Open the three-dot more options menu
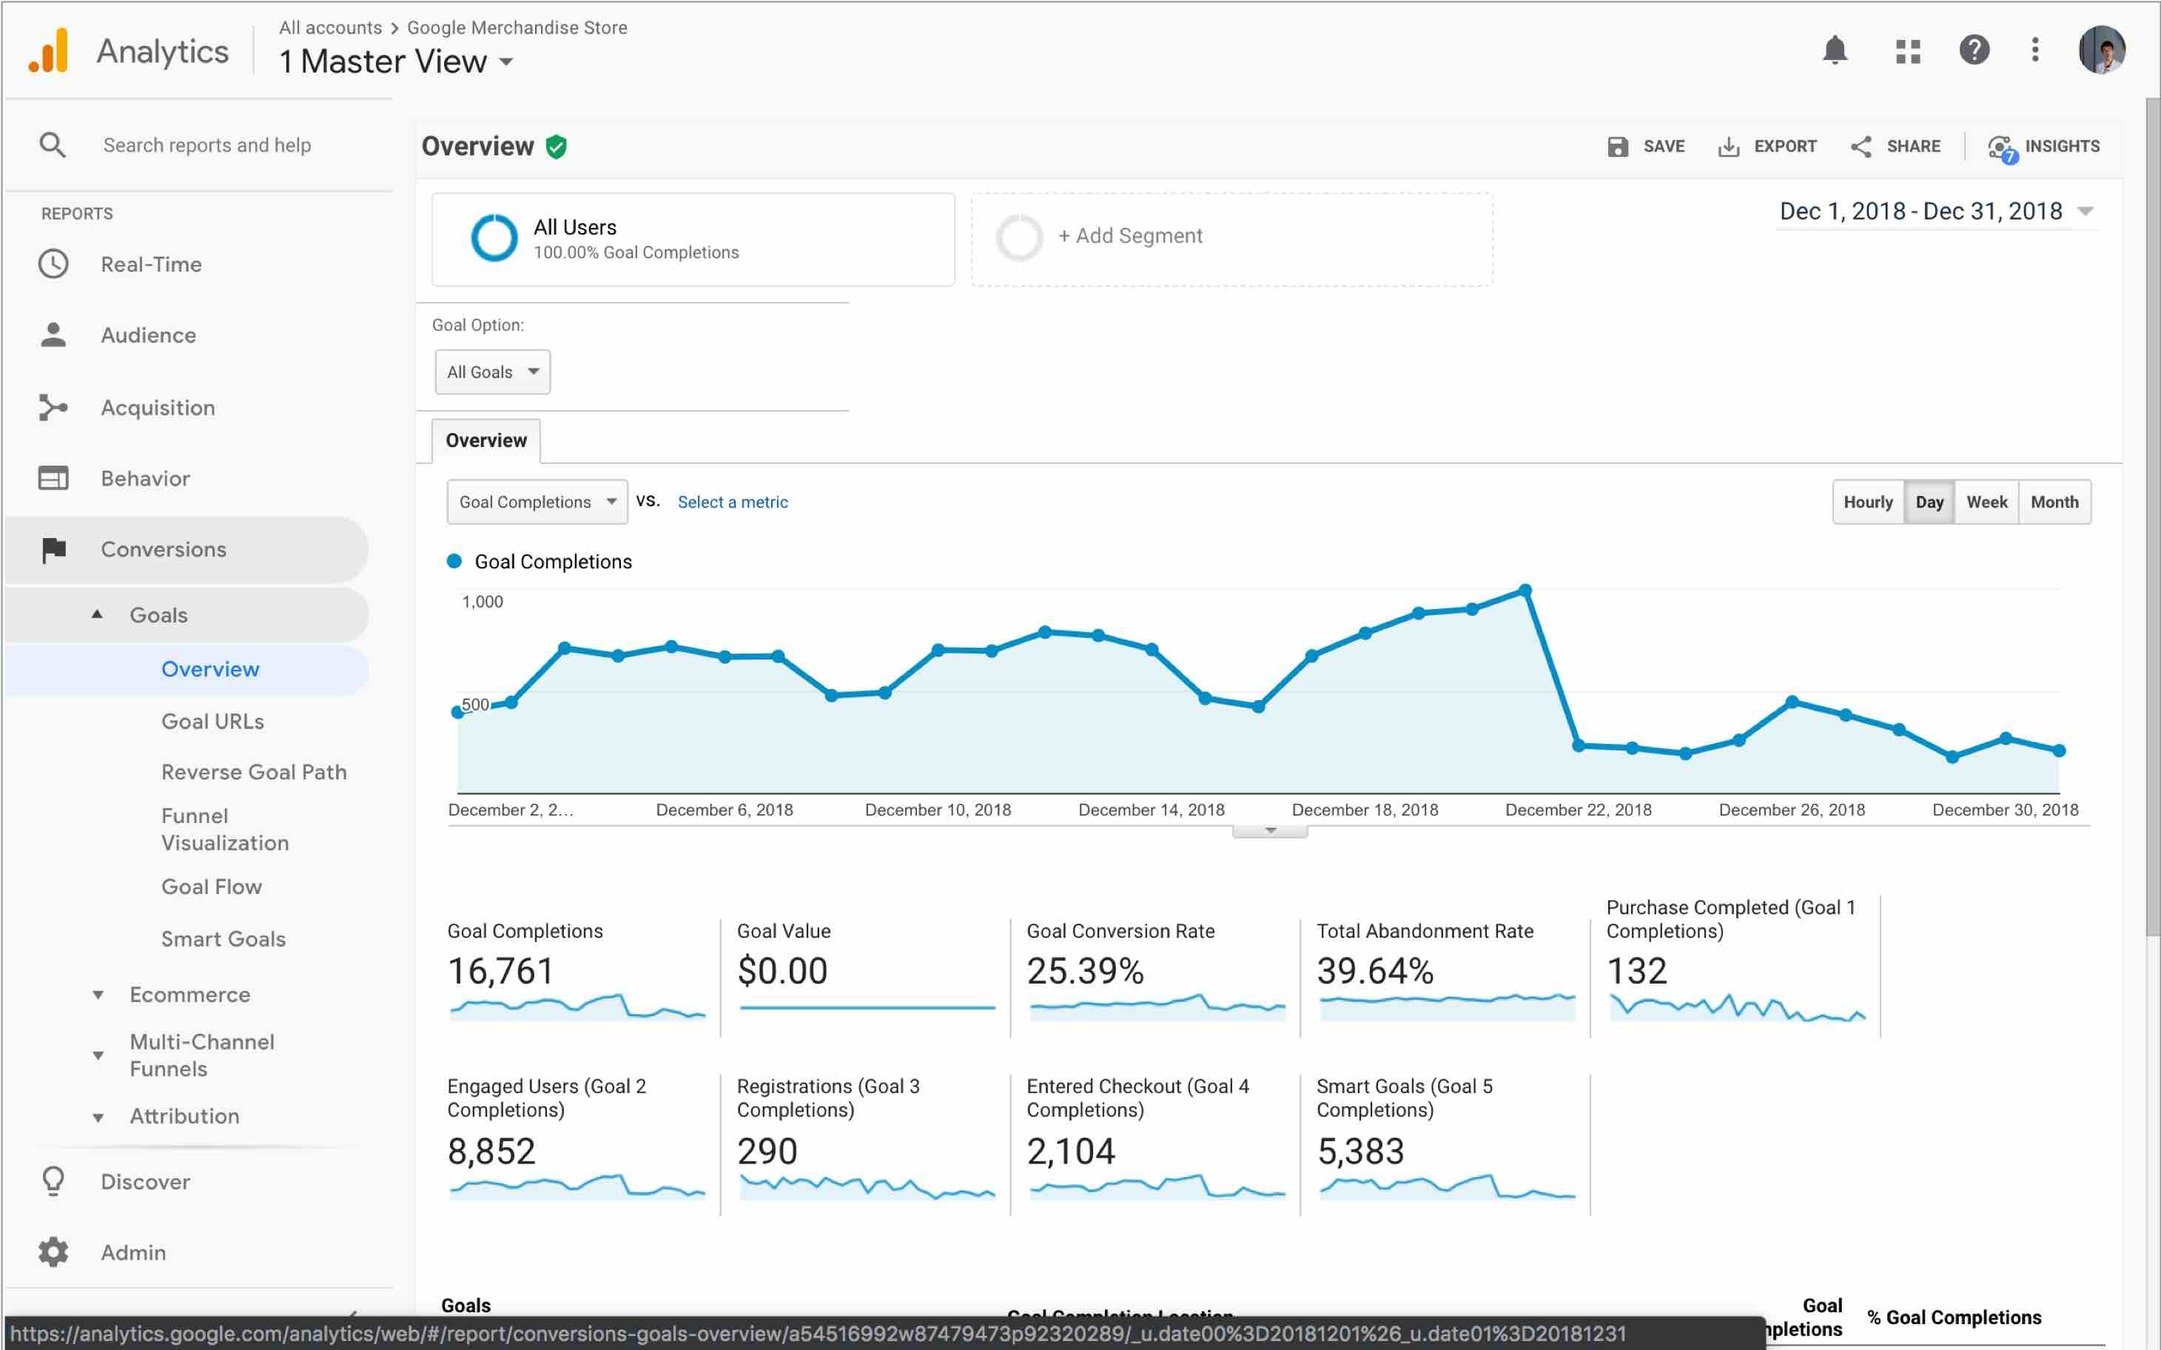2161x1350 pixels. pos(2035,50)
